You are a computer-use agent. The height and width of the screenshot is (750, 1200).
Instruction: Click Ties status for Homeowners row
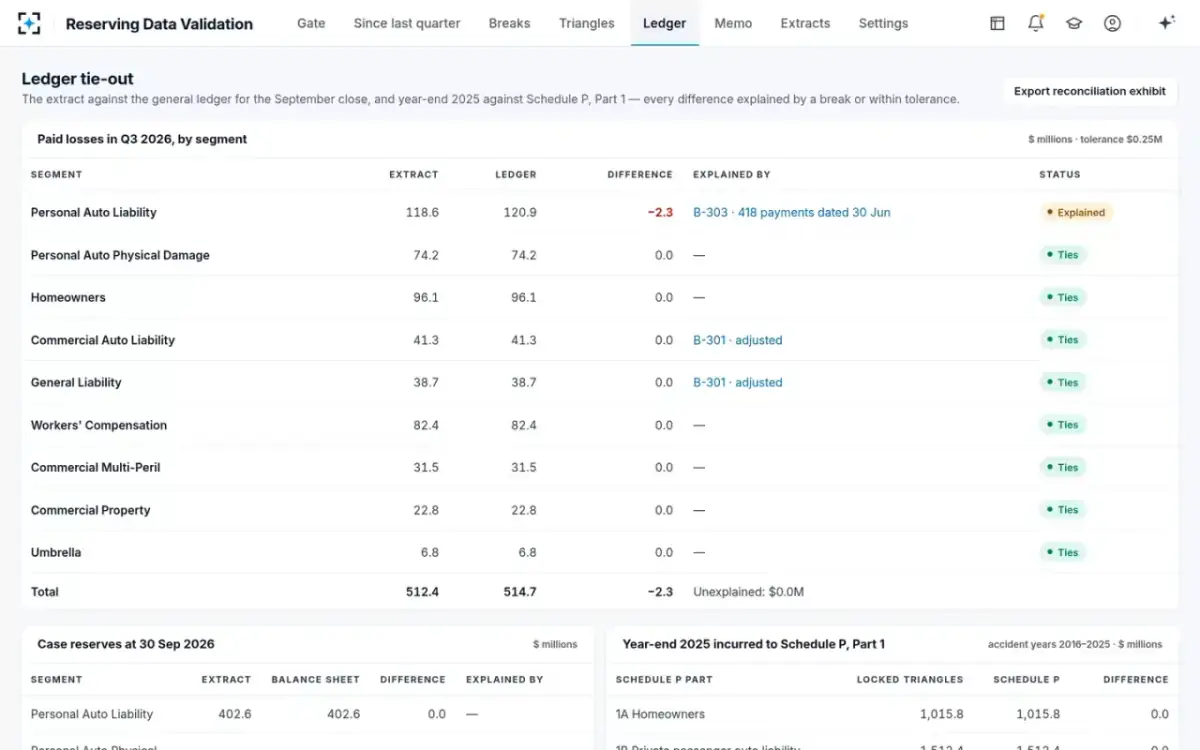[1062, 298]
